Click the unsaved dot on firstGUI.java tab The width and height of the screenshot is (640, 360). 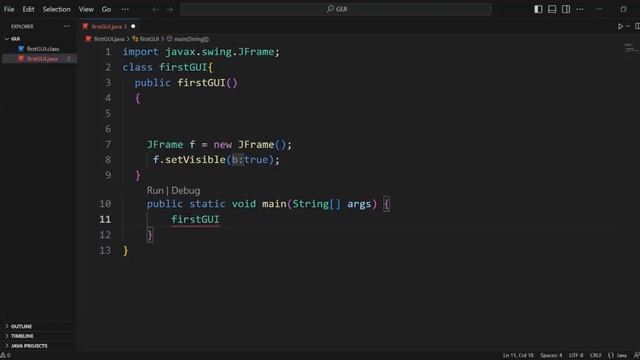[x=133, y=26]
